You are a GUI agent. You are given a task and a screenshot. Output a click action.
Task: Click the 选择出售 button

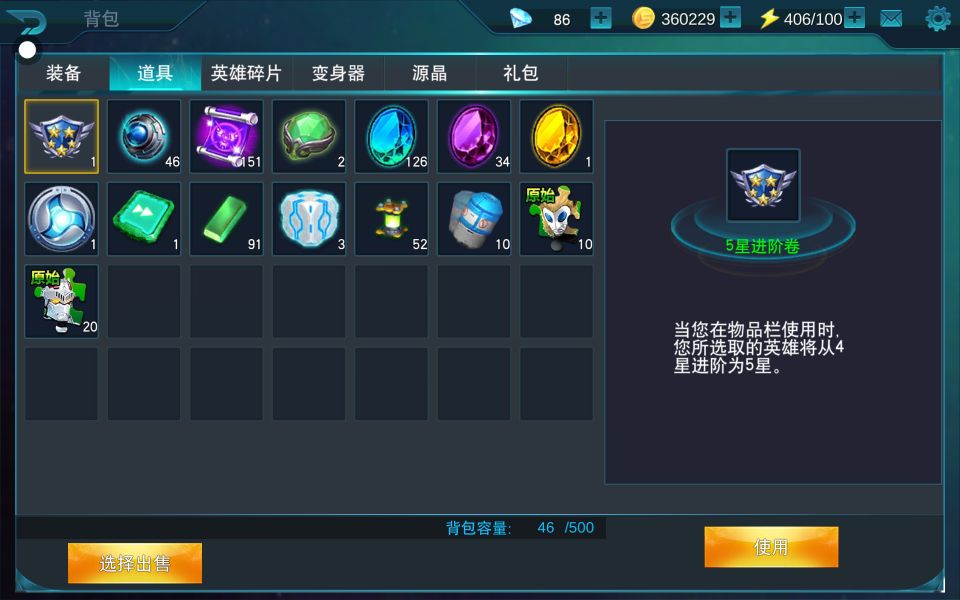[x=135, y=563]
